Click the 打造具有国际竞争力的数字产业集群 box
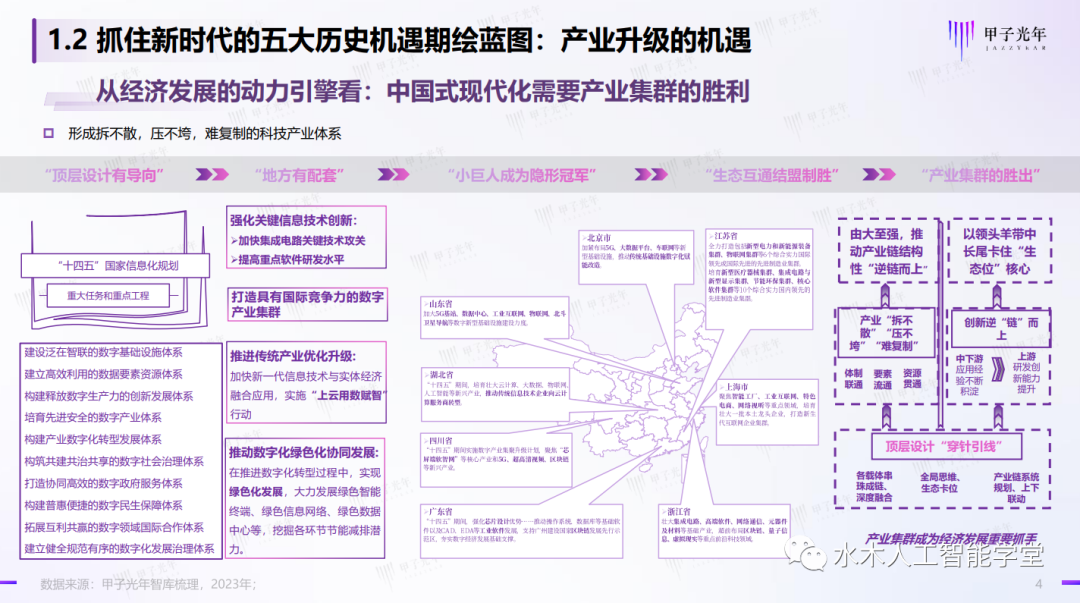This screenshot has height=603, width=1080. click(308, 304)
